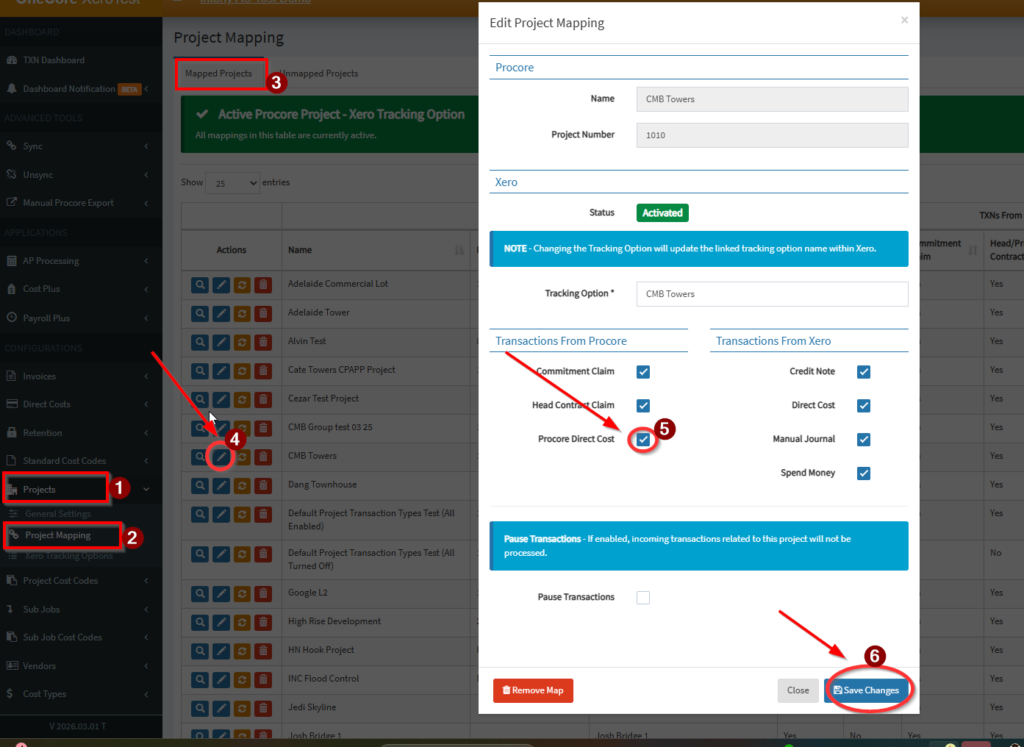Click the trash icon for High Rise Development
Screen dimensions: 1024x747
coord(262,622)
